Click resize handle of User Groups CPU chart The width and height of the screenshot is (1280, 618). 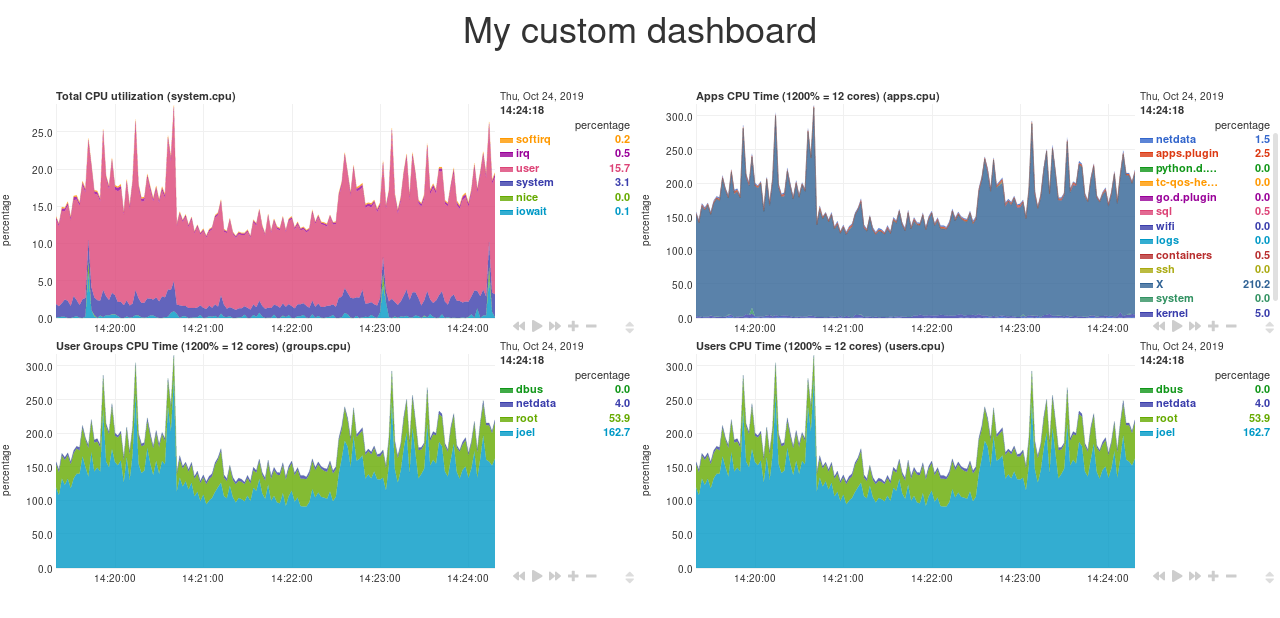[629, 576]
